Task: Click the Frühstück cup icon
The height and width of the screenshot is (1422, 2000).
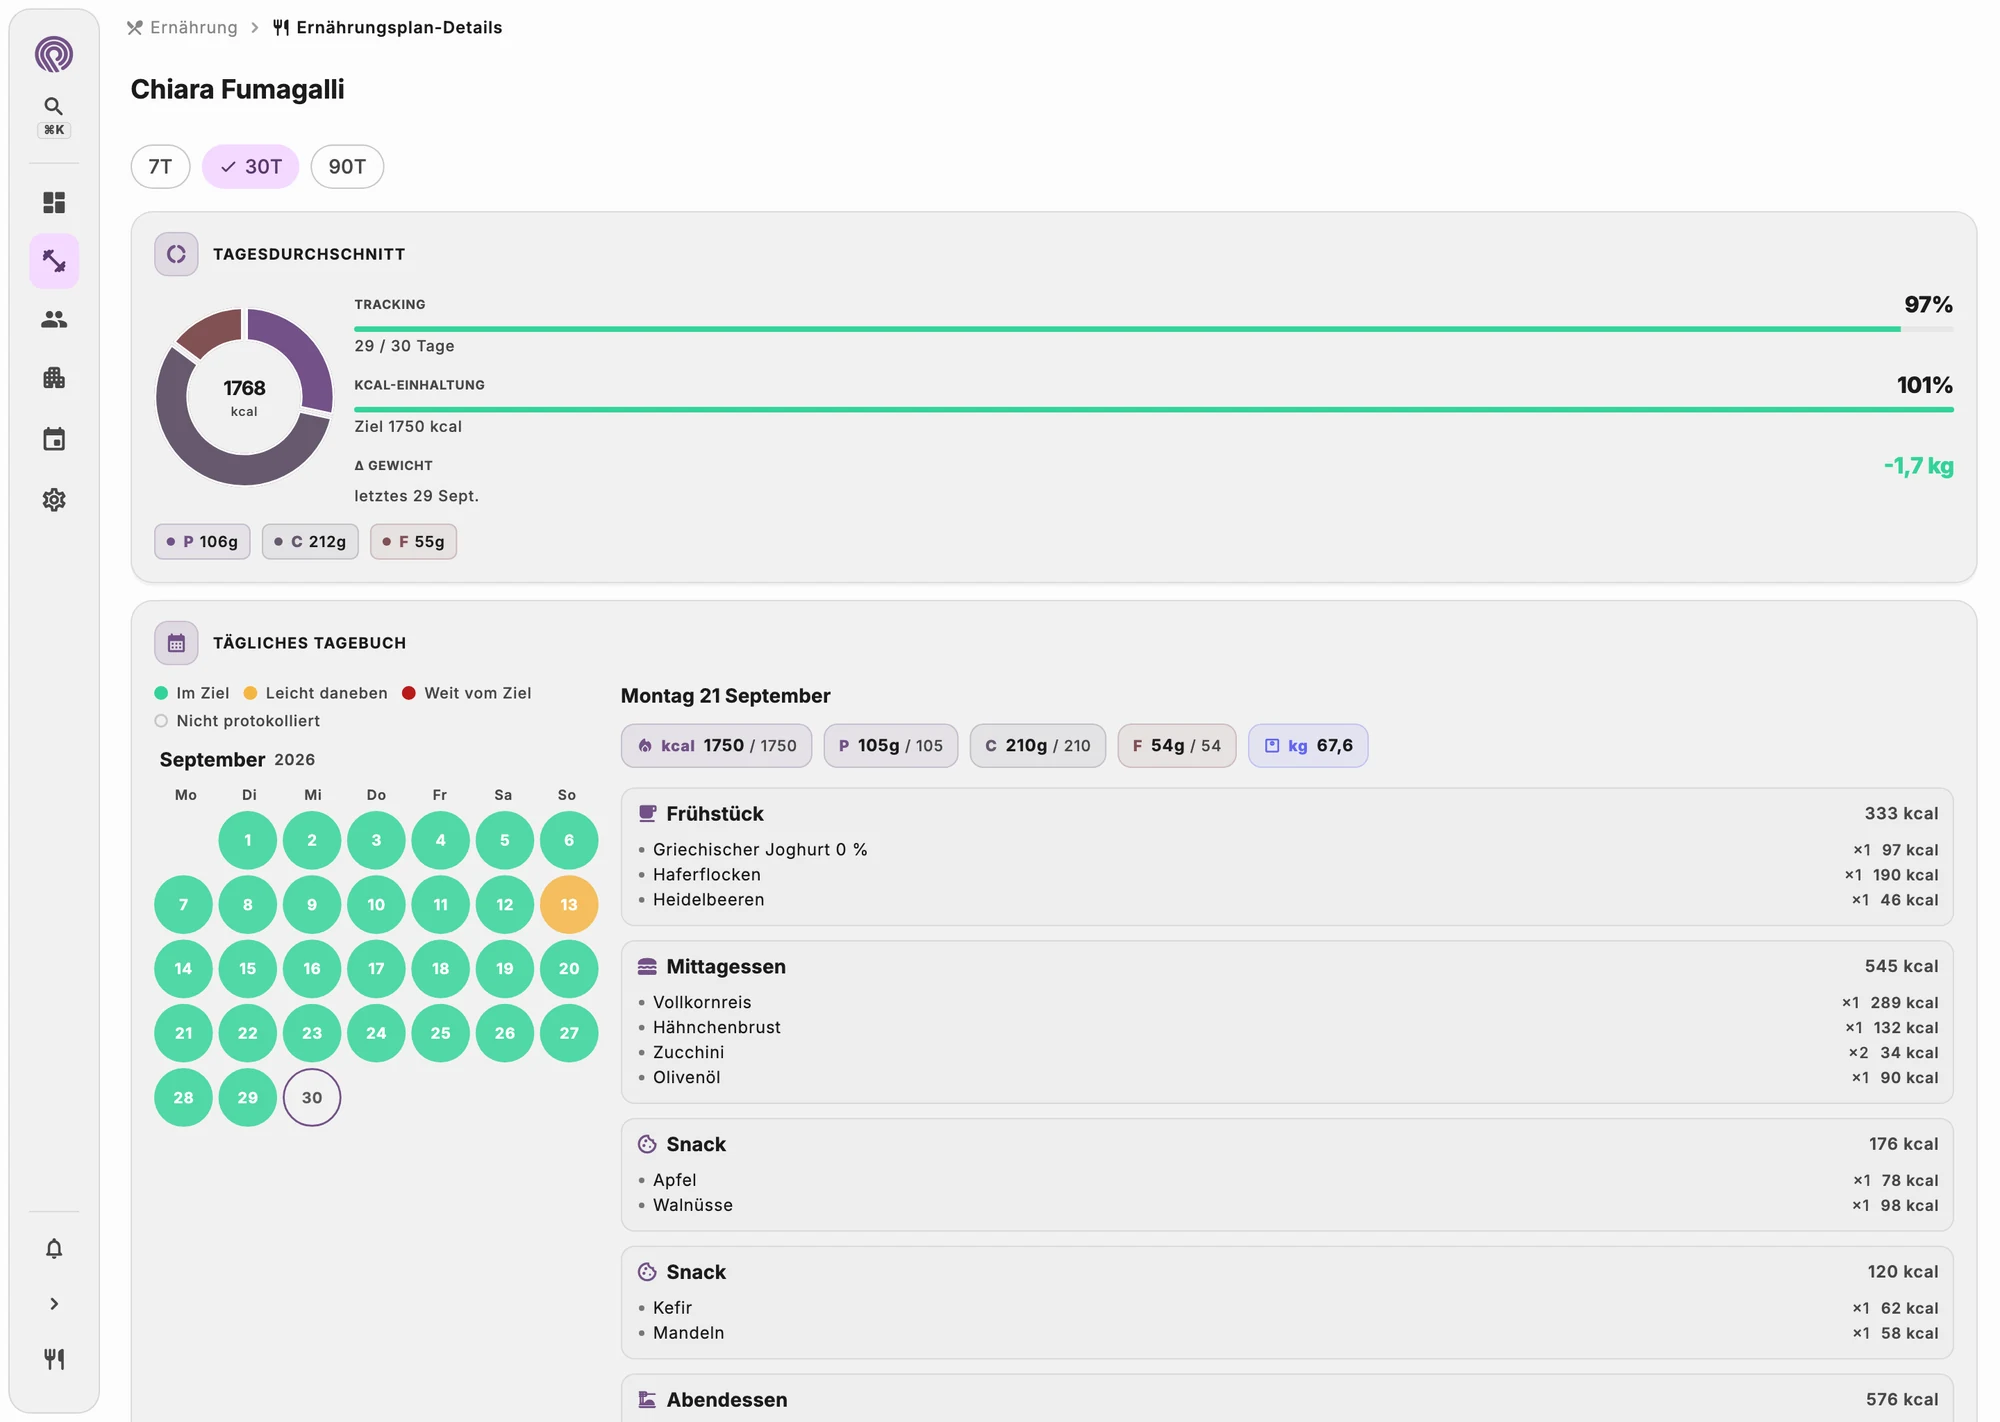Action: (647, 814)
